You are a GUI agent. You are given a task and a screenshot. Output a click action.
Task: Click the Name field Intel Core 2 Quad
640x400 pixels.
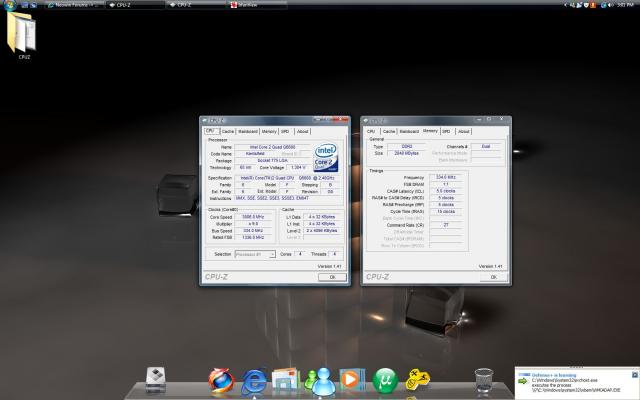pyautogui.click(x=272, y=147)
